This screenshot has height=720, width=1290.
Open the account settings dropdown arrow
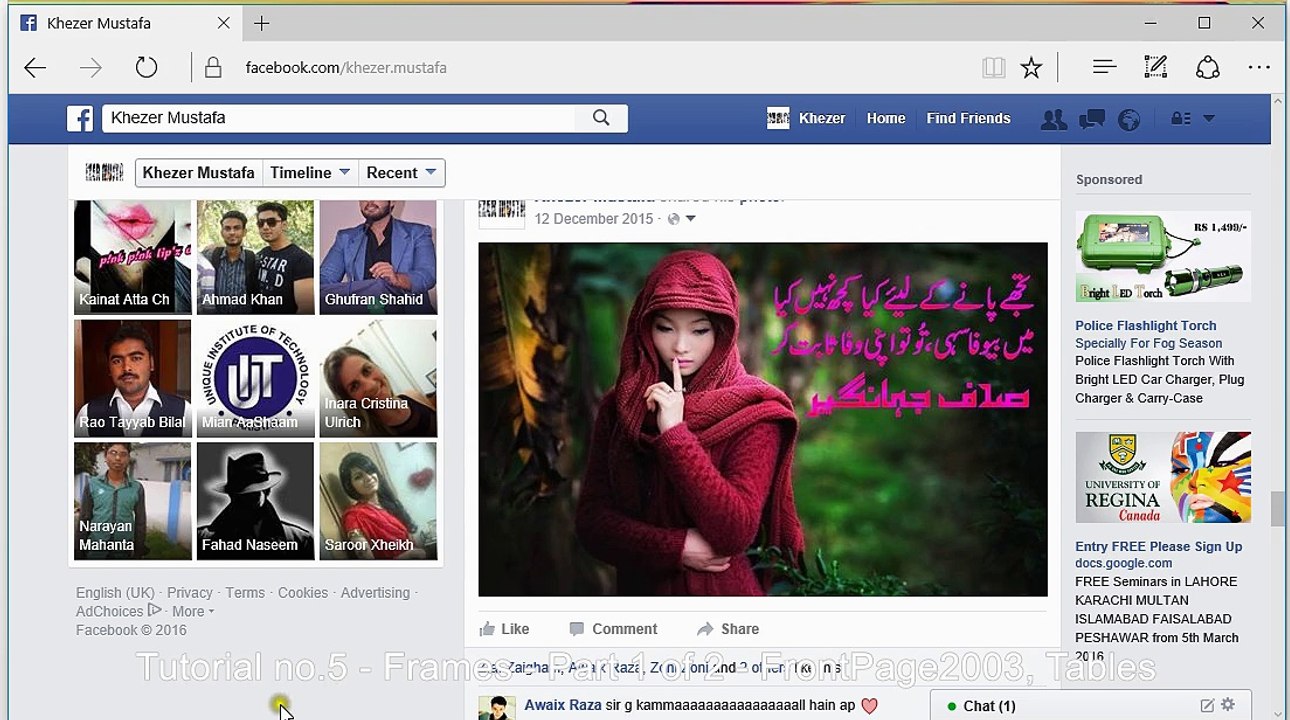[1208, 118]
